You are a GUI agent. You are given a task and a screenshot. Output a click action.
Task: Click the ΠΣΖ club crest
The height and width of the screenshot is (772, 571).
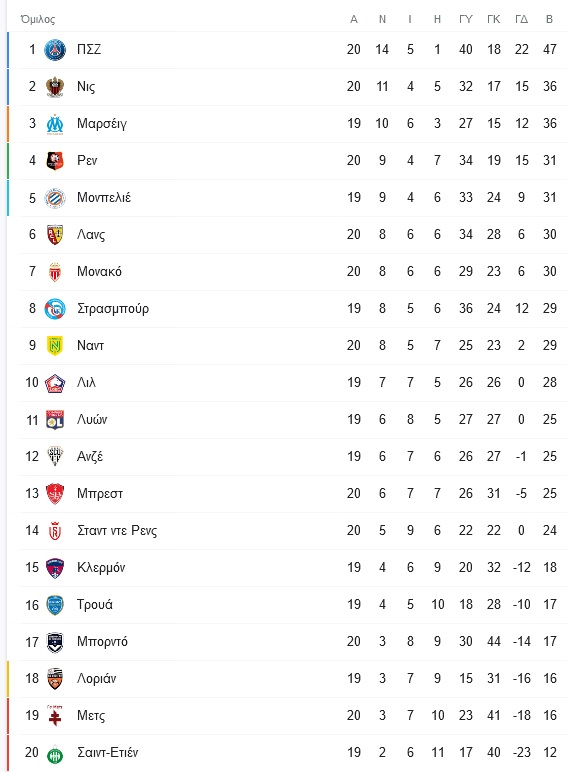tap(55, 50)
